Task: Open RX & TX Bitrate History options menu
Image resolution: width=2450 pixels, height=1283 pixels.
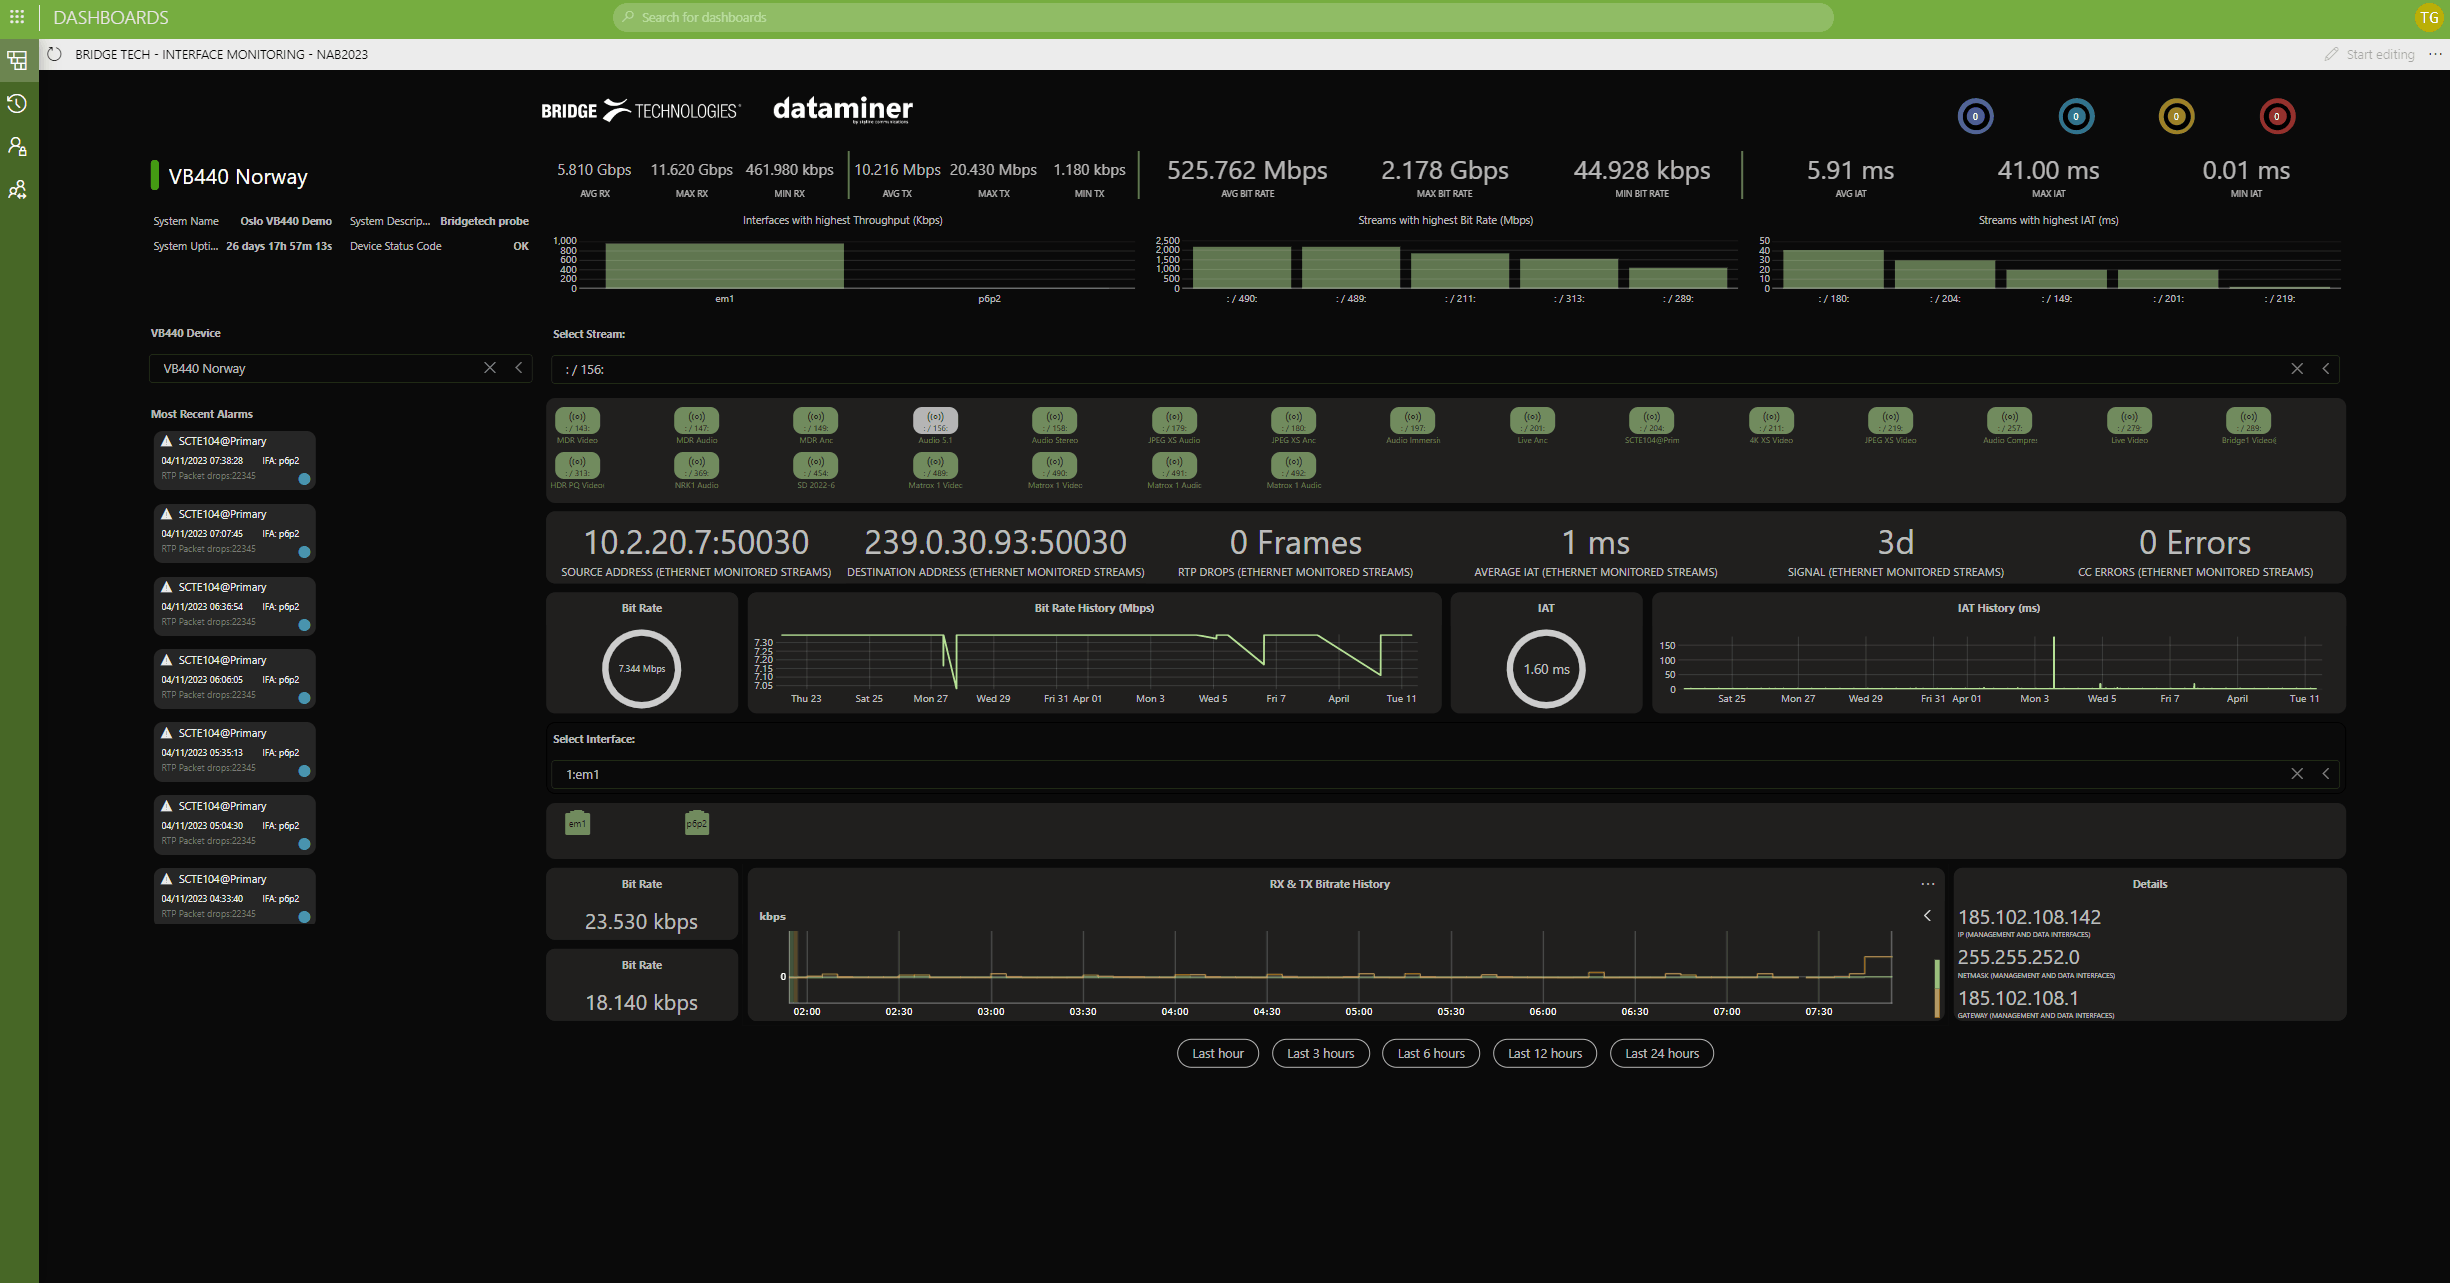Action: pos(1928,884)
